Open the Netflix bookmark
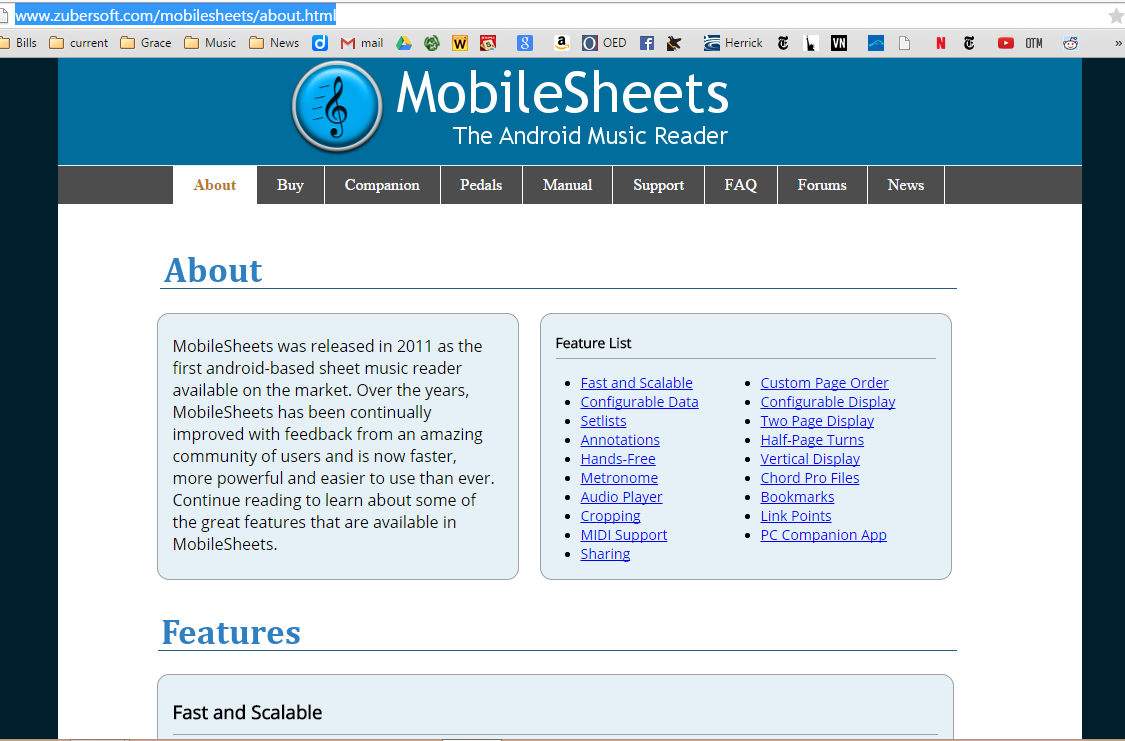Screen dimensions: 1125x741 coord(941,43)
